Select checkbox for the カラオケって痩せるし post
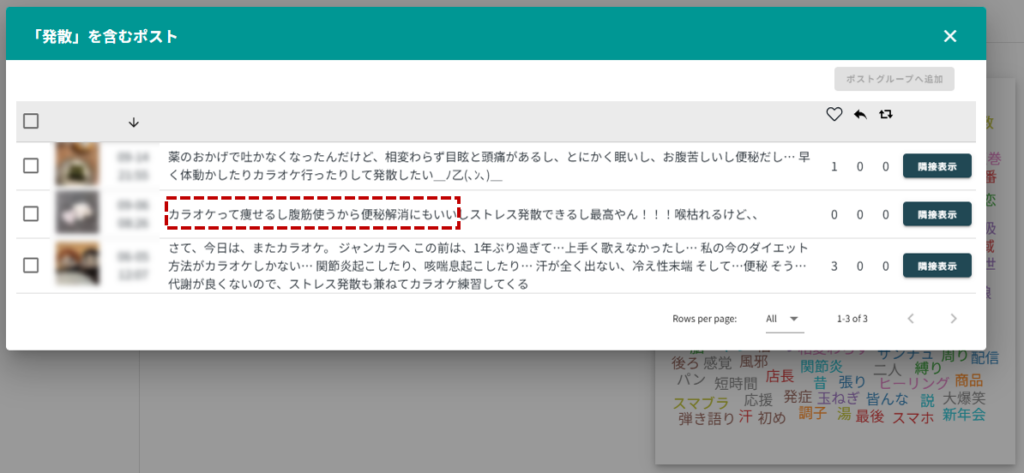This screenshot has height=473, width=1024. click(x=31, y=214)
